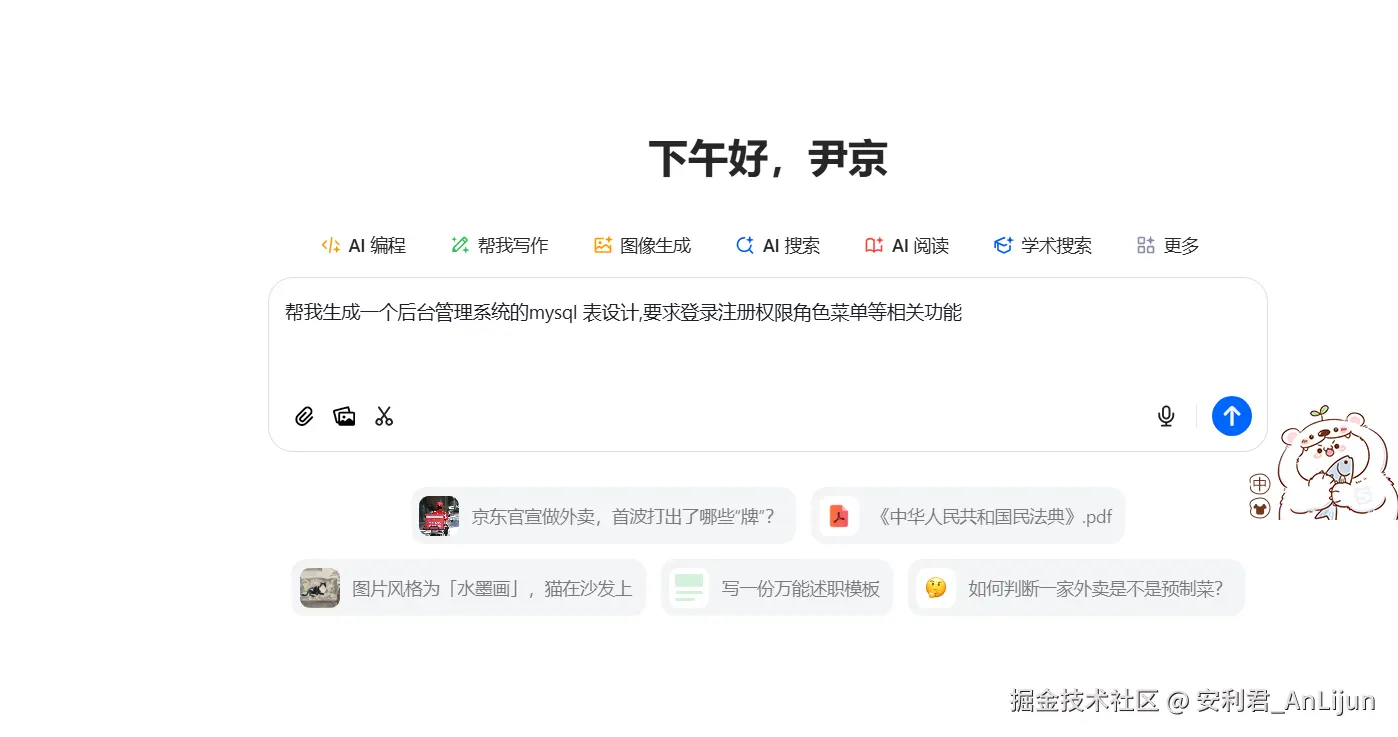
Task: Click the 中 input method indicator
Action: pos(1260,484)
